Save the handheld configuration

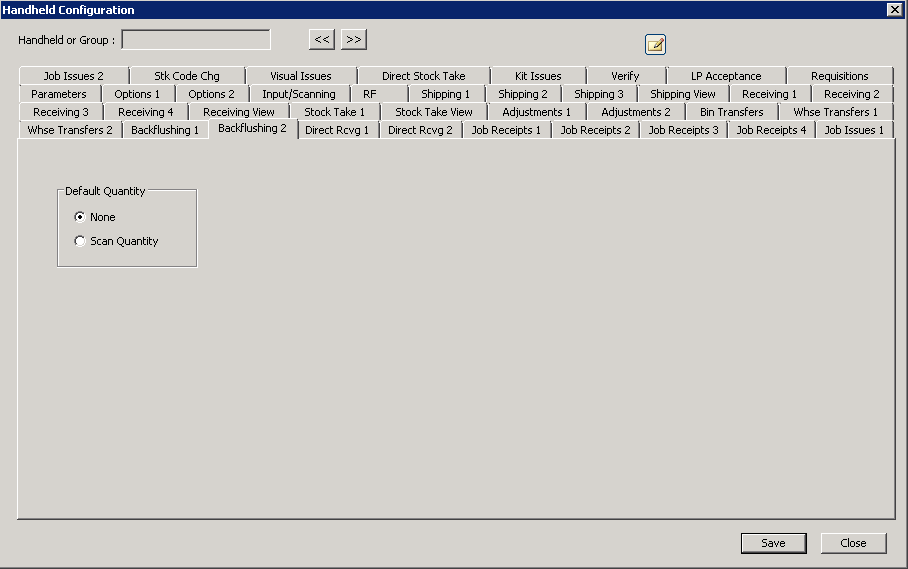[x=773, y=543]
